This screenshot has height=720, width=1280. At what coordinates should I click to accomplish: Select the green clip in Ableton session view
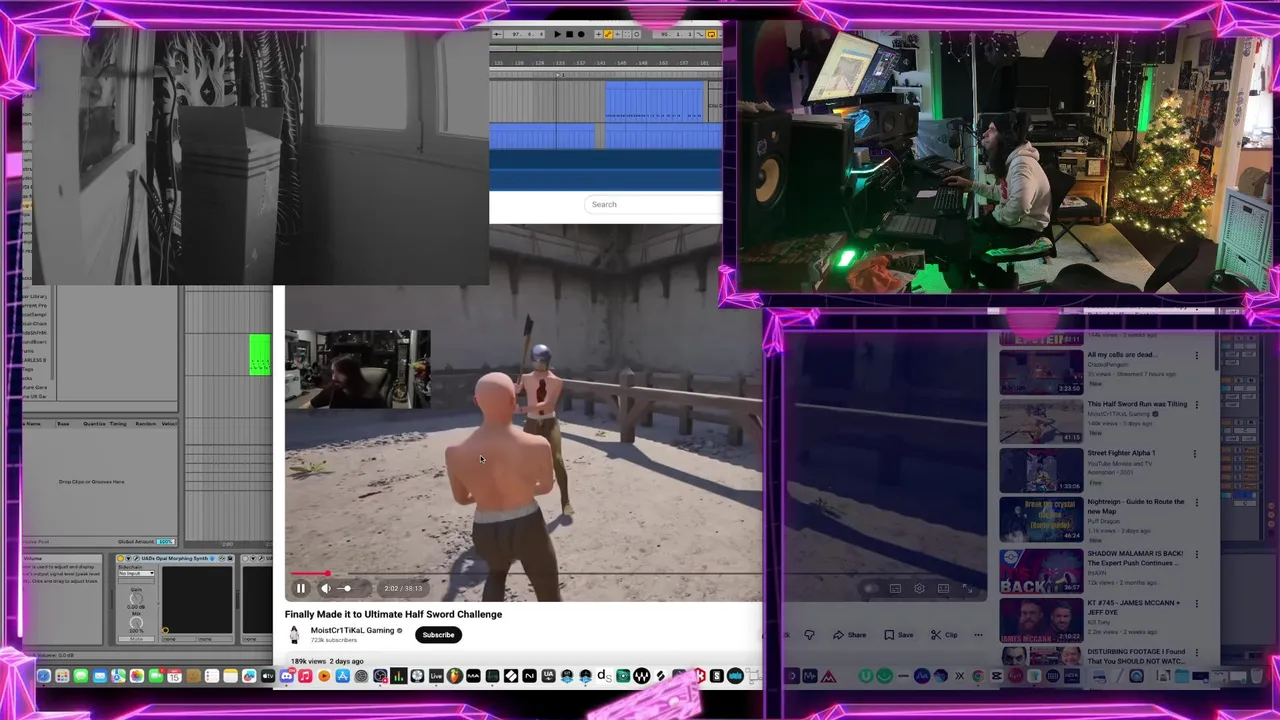(x=260, y=355)
